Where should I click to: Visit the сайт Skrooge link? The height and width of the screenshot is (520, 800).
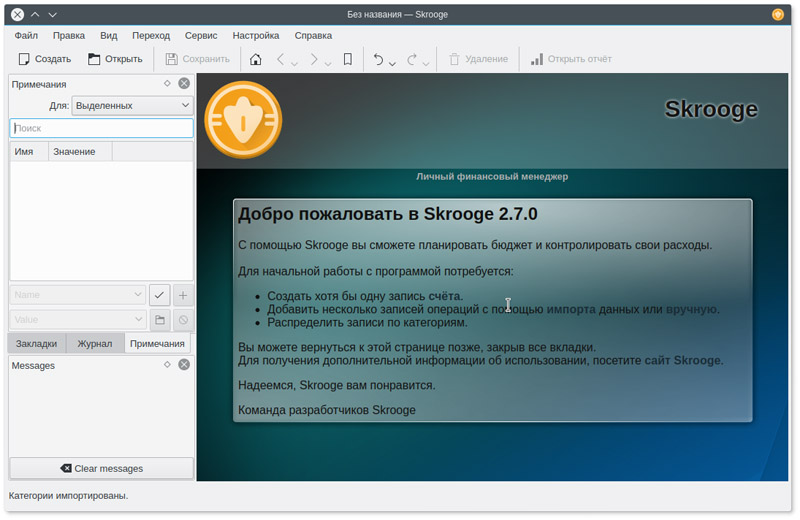click(683, 360)
